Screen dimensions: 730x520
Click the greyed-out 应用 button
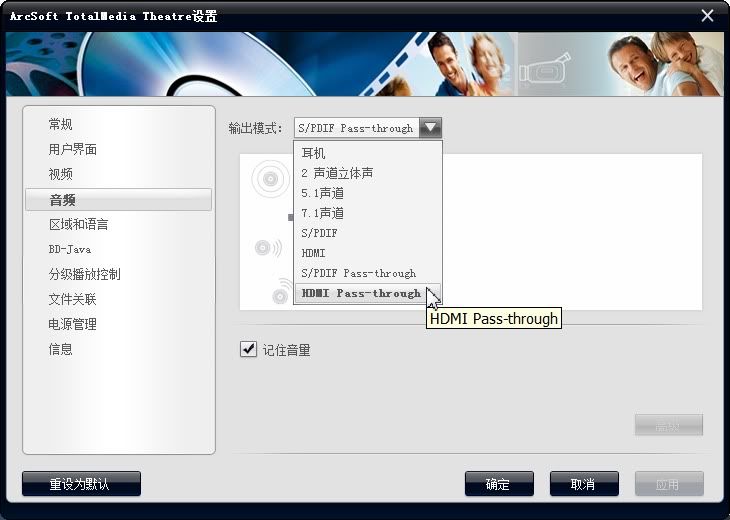pos(669,484)
